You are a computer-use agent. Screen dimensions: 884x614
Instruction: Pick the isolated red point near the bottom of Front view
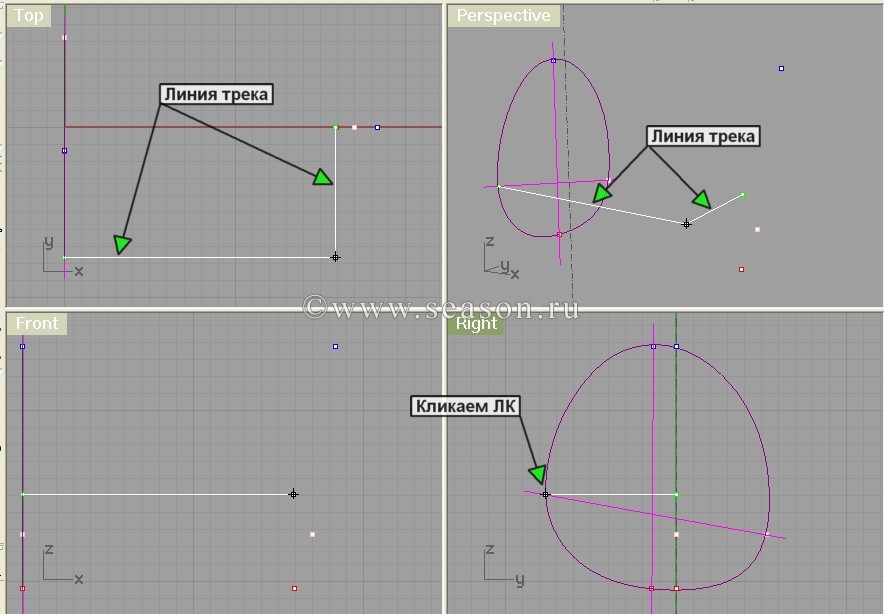pyautogui.click(x=294, y=589)
